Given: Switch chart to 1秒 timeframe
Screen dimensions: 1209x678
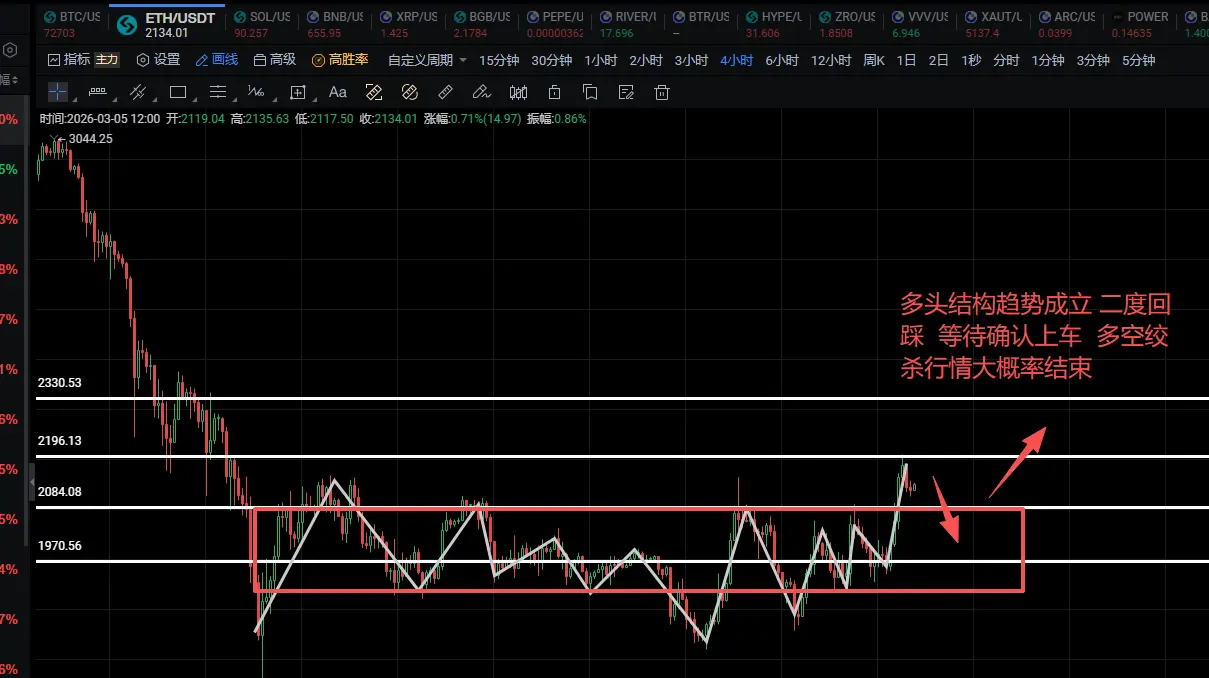Looking at the screenshot, I should (x=971, y=60).
